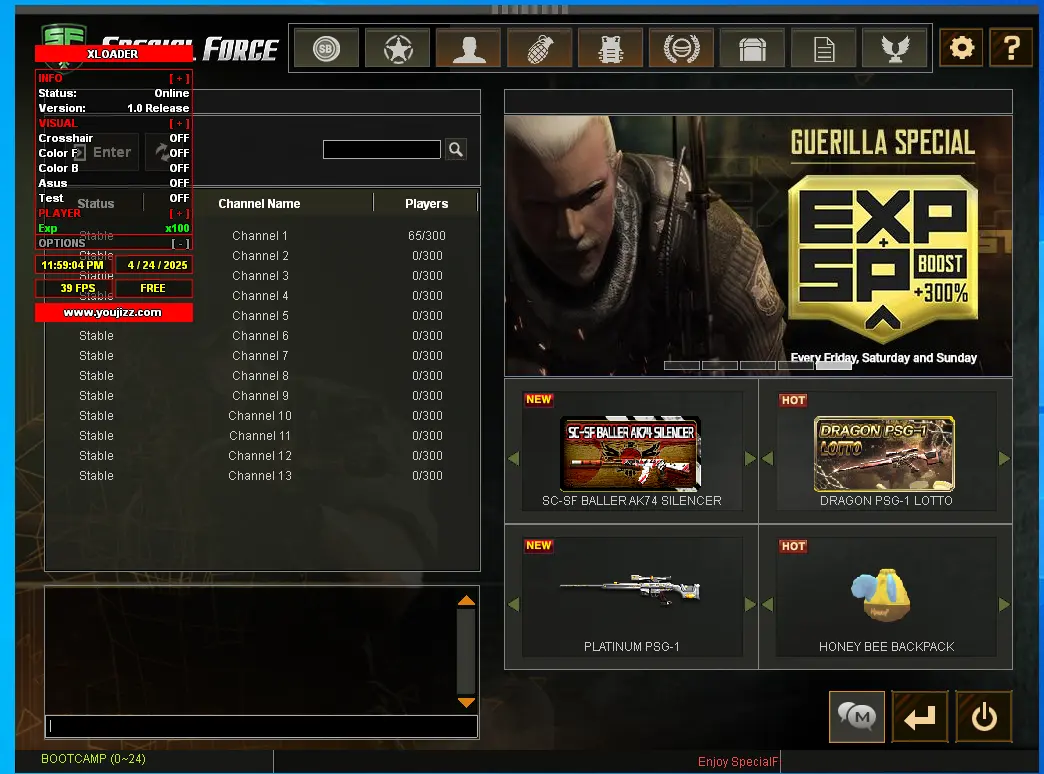The width and height of the screenshot is (1044, 774).
Task: Open Dragon PSG-1 Lotto thumbnail
Action: click(x=884, y=454)
